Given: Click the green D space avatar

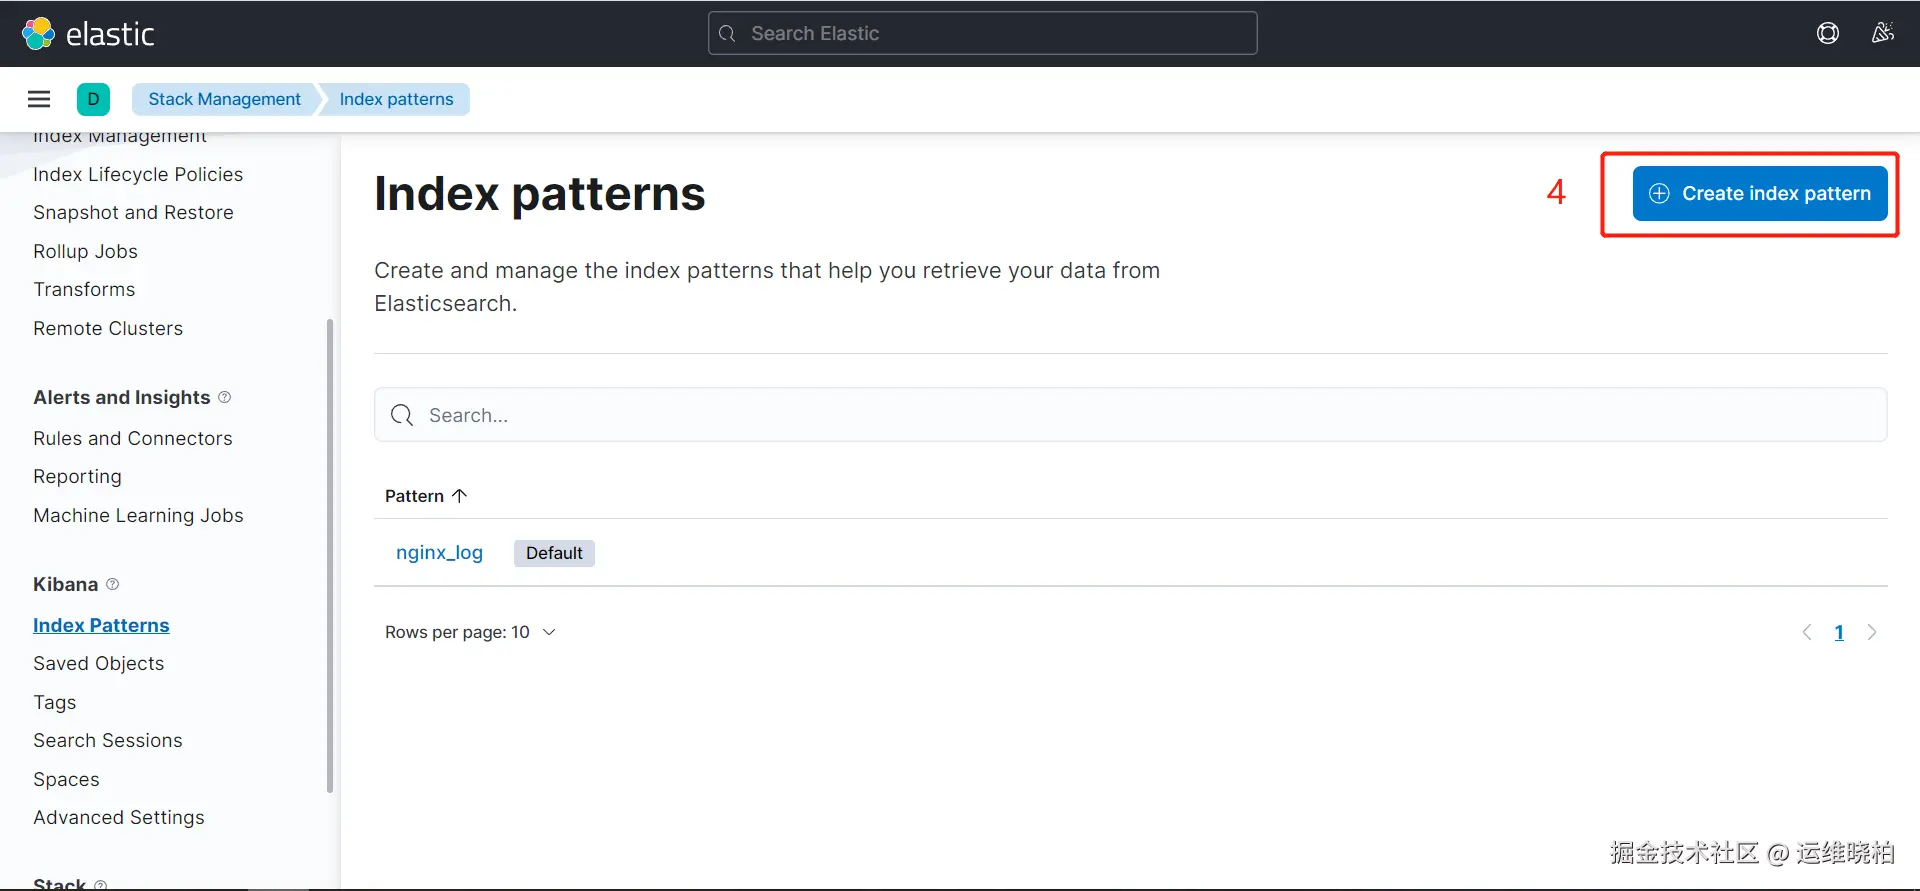Looking at the screenshot, I should click(93, 99).
